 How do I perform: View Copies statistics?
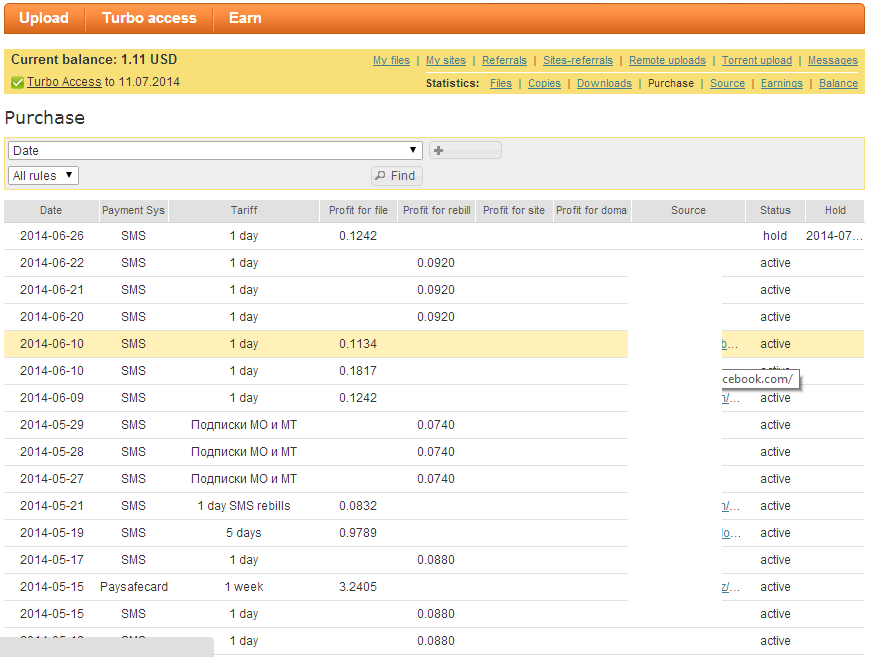[544, 83]
